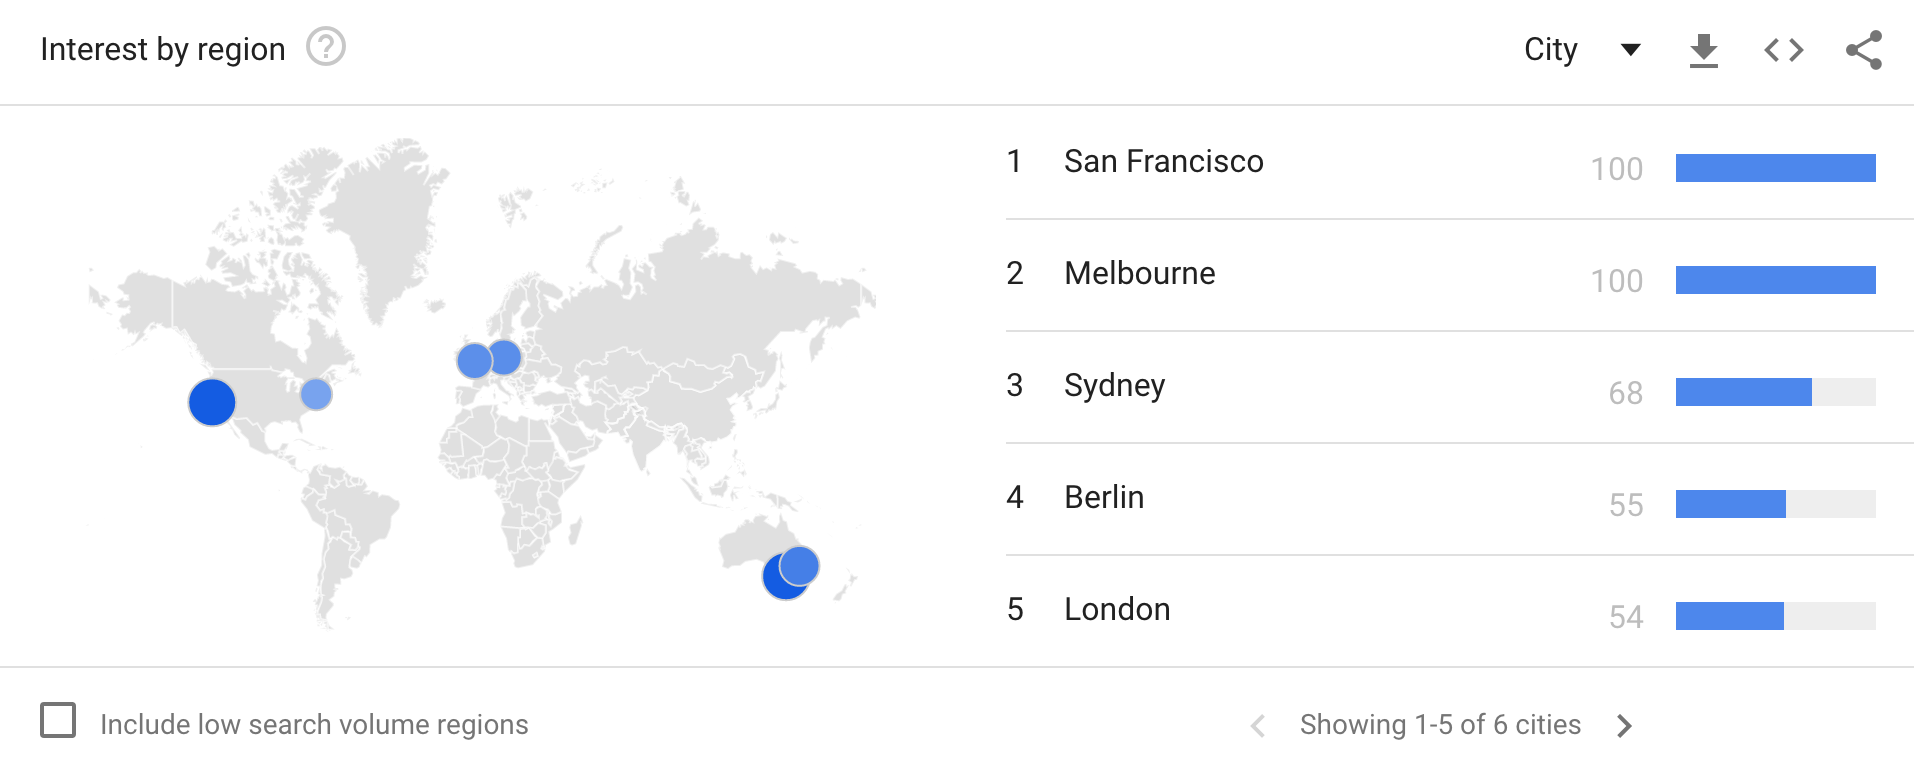Download the region data as CSV
The image size is (1914, 772).
[x=1703, y=50]
